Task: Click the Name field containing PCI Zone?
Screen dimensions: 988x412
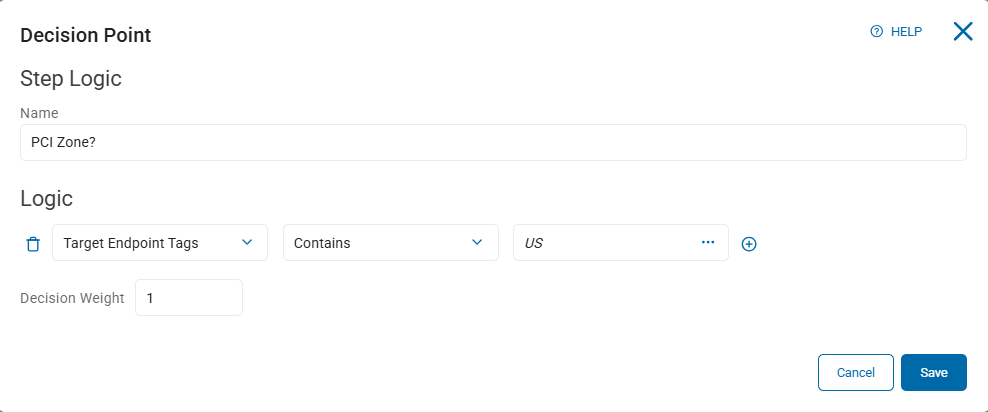Action: click(493, 142)
